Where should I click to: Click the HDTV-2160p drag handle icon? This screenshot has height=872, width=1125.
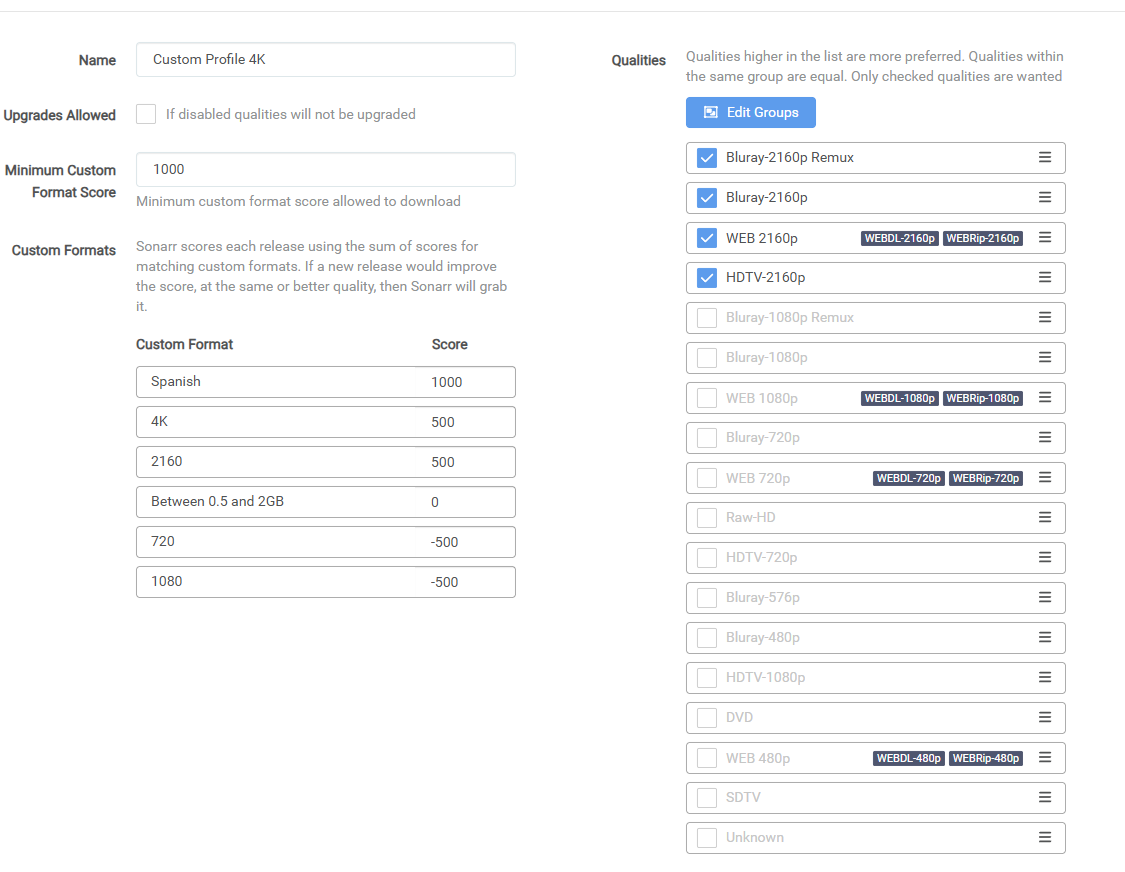tap(1044, 278)
